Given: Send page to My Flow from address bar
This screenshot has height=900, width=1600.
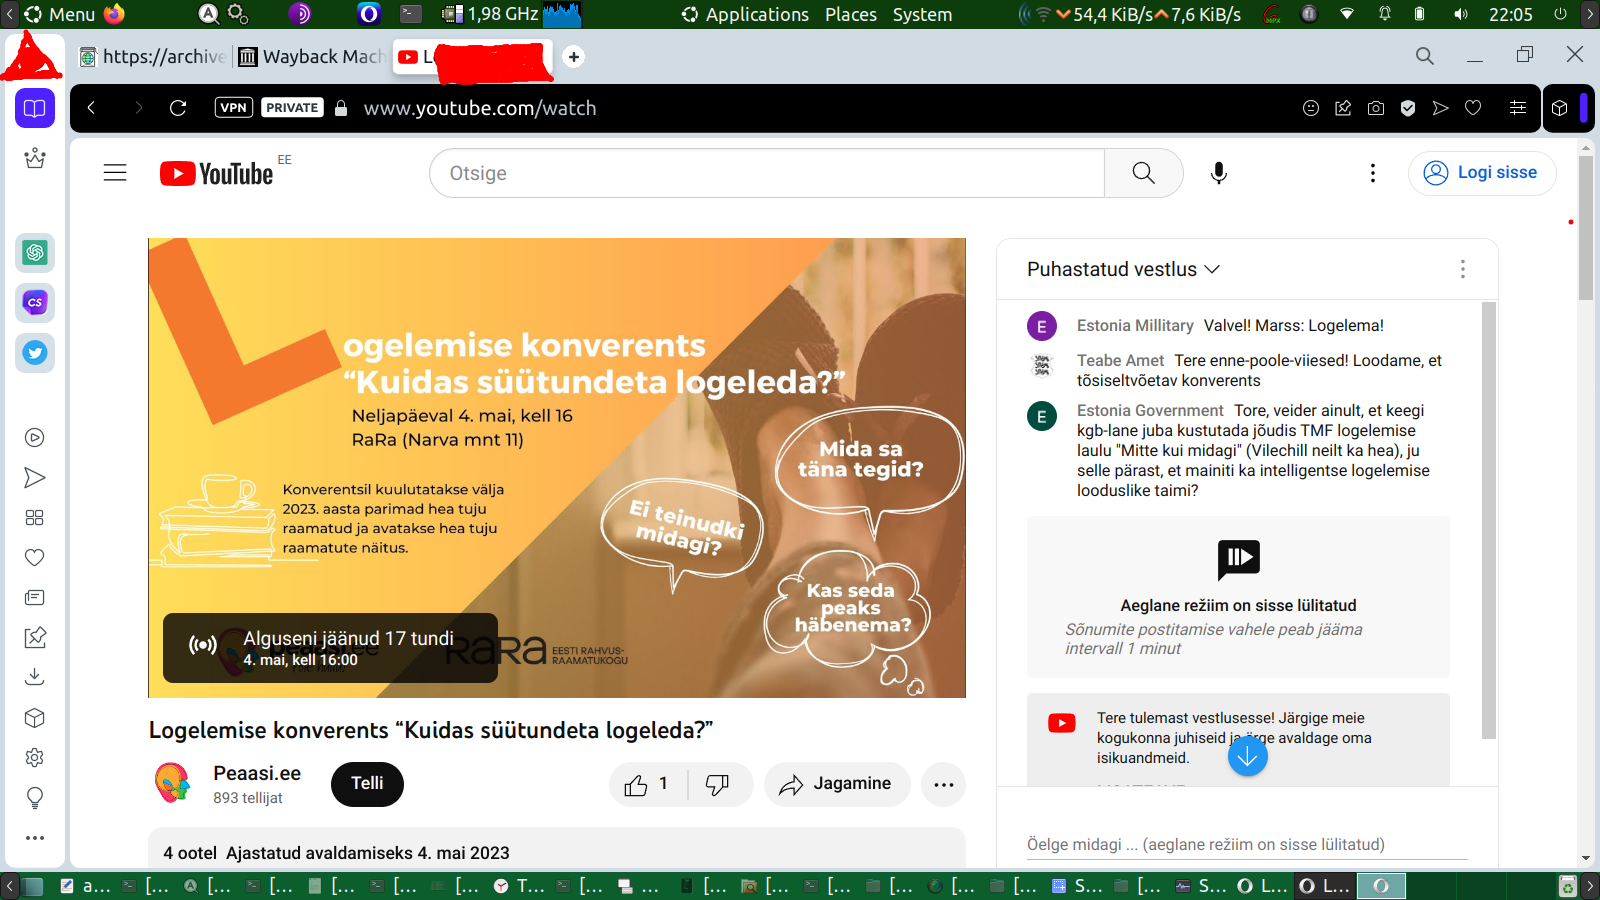Looking at the screenshot, I should 1441,108.
